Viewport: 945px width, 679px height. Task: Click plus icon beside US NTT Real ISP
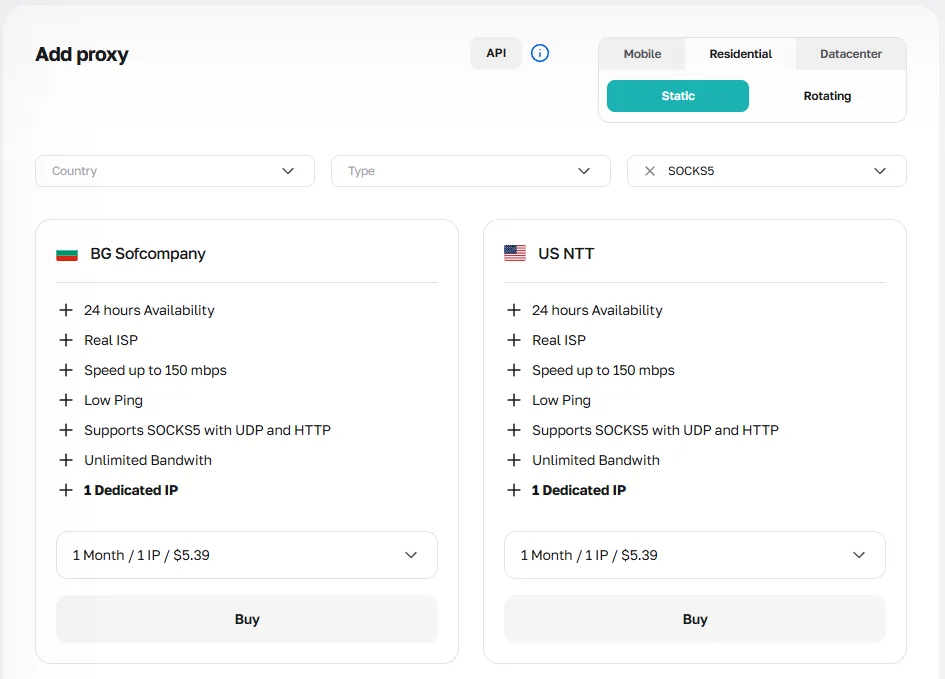(x=513, y=340)
